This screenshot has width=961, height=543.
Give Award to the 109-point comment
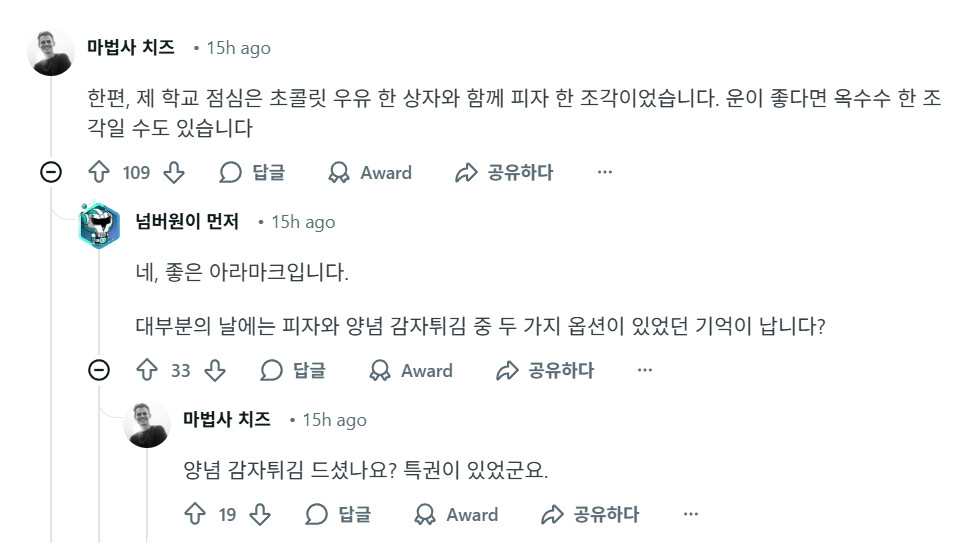(370, 173)
